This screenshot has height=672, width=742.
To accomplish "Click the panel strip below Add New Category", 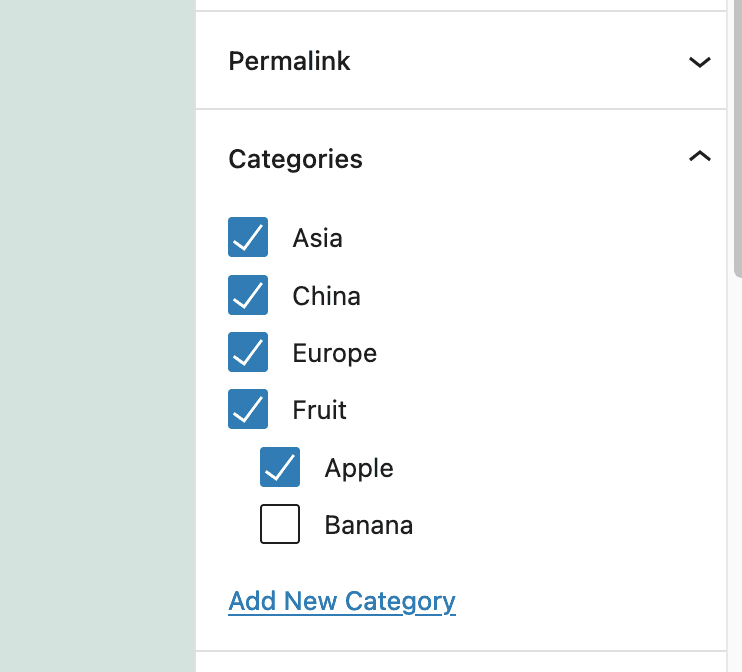I will 461,662.
